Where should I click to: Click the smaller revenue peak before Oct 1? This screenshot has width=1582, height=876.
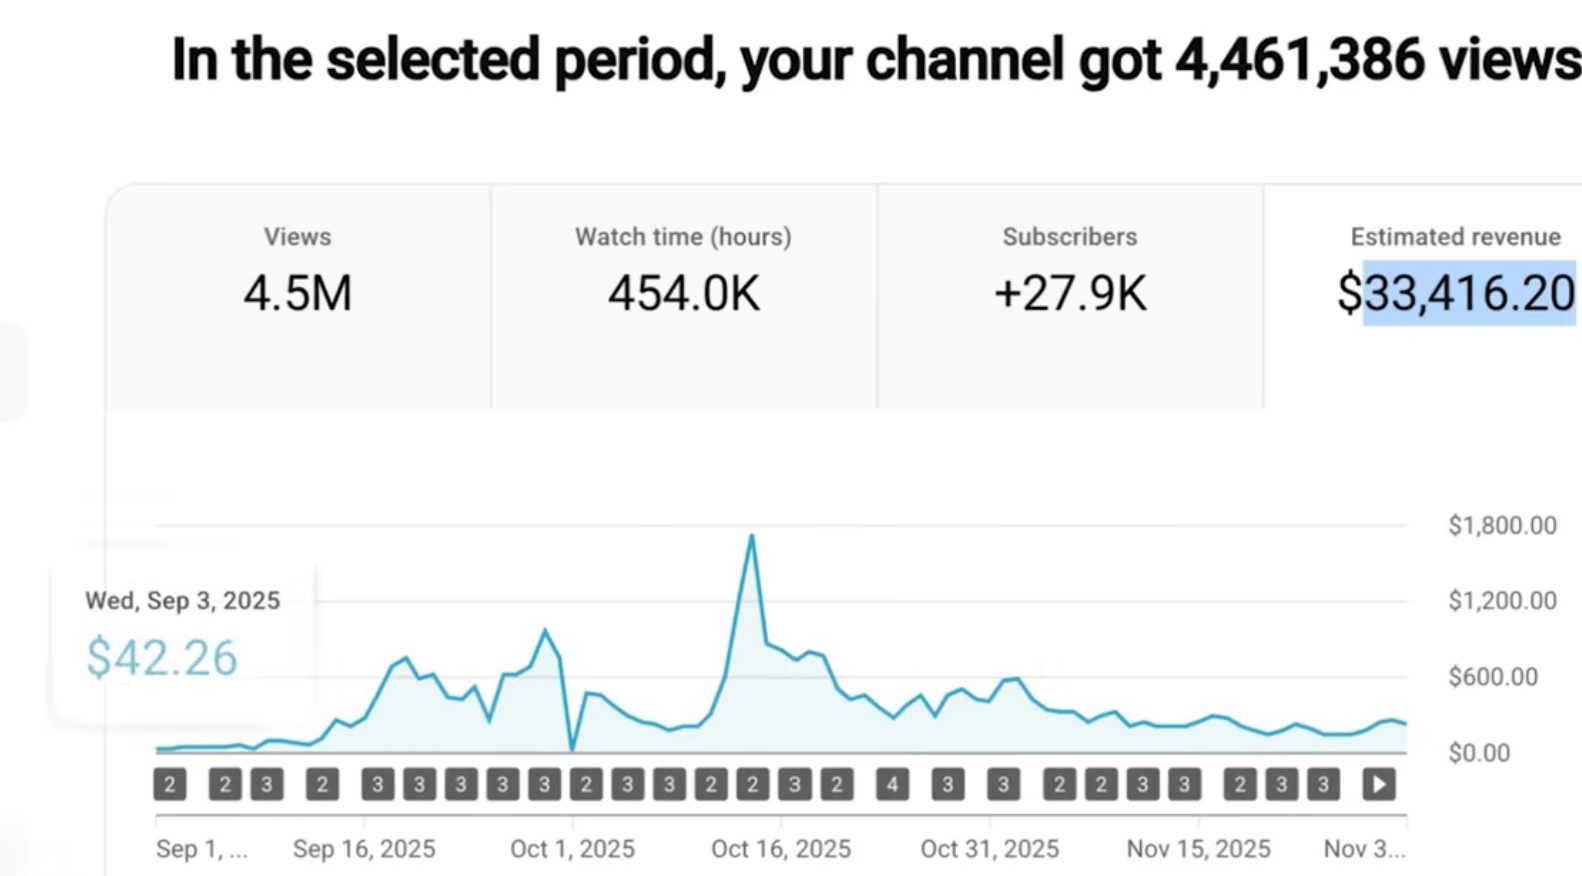point(545,630)
